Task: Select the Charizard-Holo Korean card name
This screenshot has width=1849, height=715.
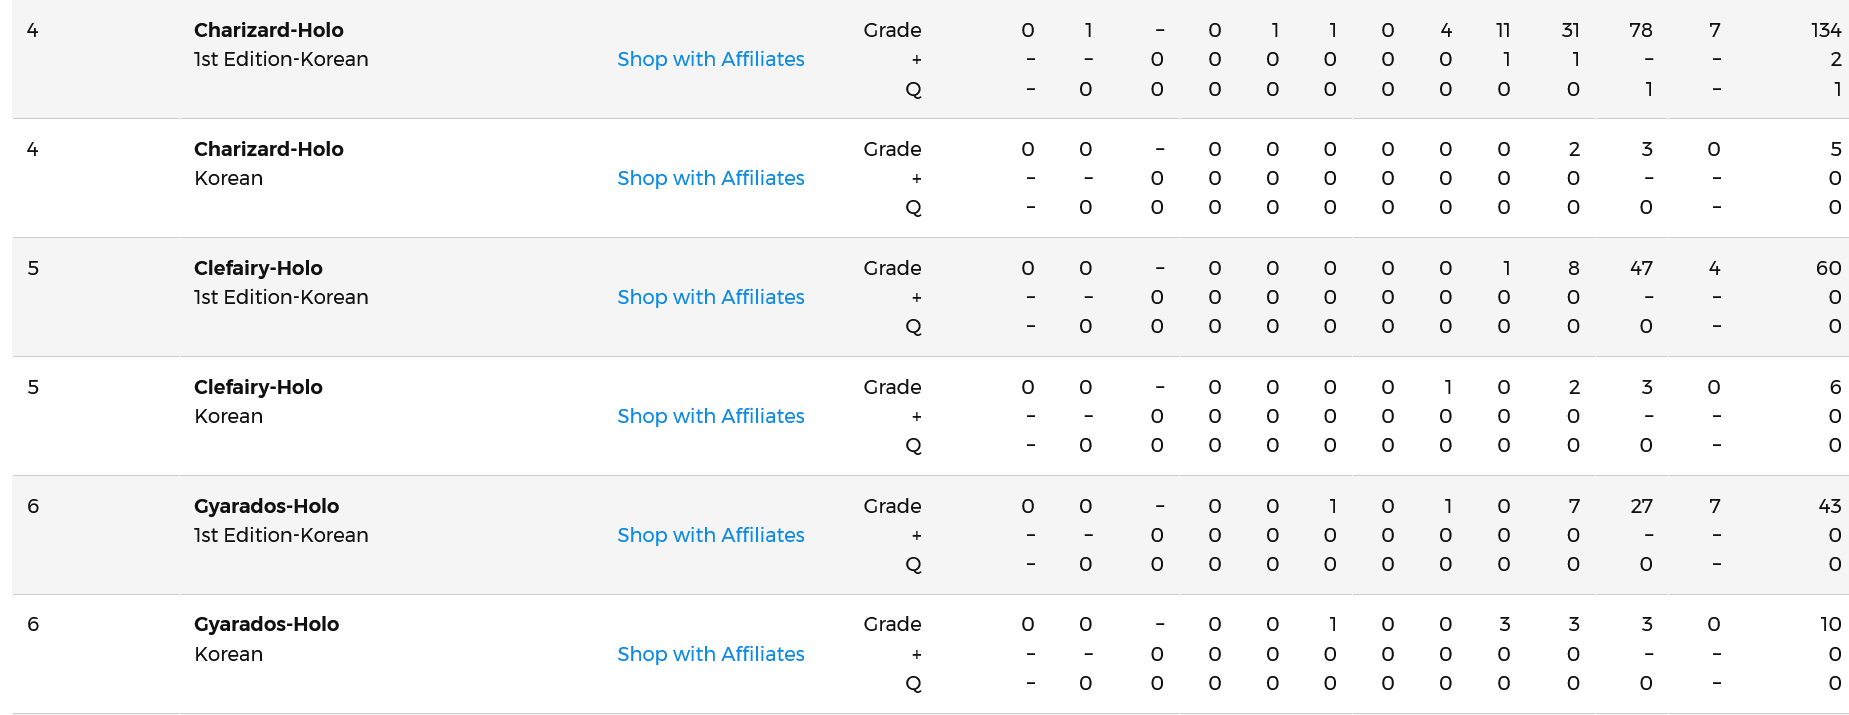Action: [268, 149]
